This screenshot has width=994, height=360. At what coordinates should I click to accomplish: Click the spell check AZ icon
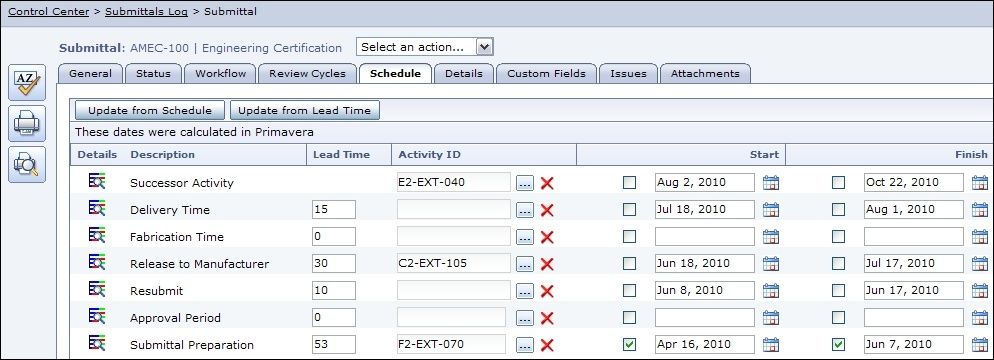click(27, 82)
